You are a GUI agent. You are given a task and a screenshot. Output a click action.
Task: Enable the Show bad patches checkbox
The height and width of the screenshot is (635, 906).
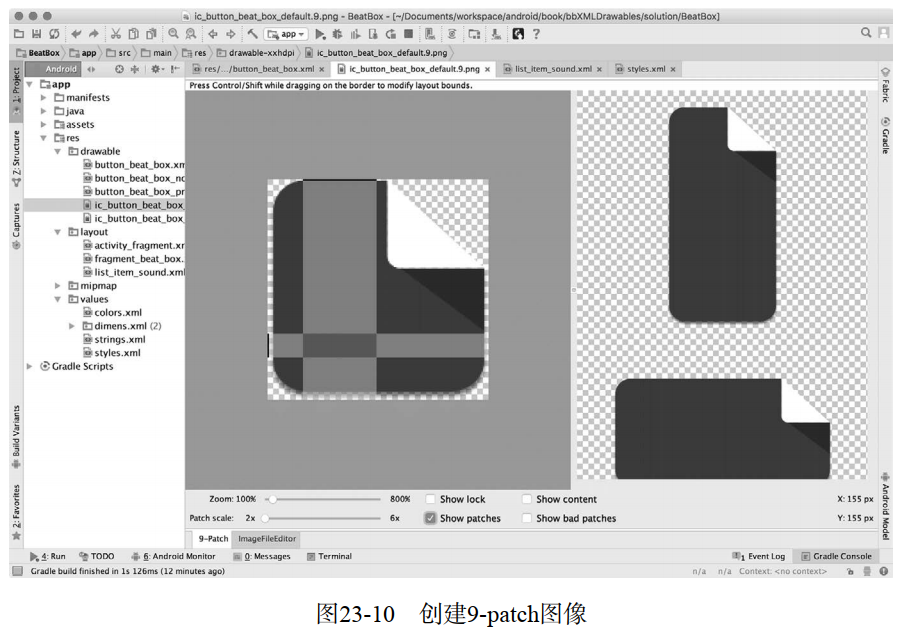coord(526,518)
